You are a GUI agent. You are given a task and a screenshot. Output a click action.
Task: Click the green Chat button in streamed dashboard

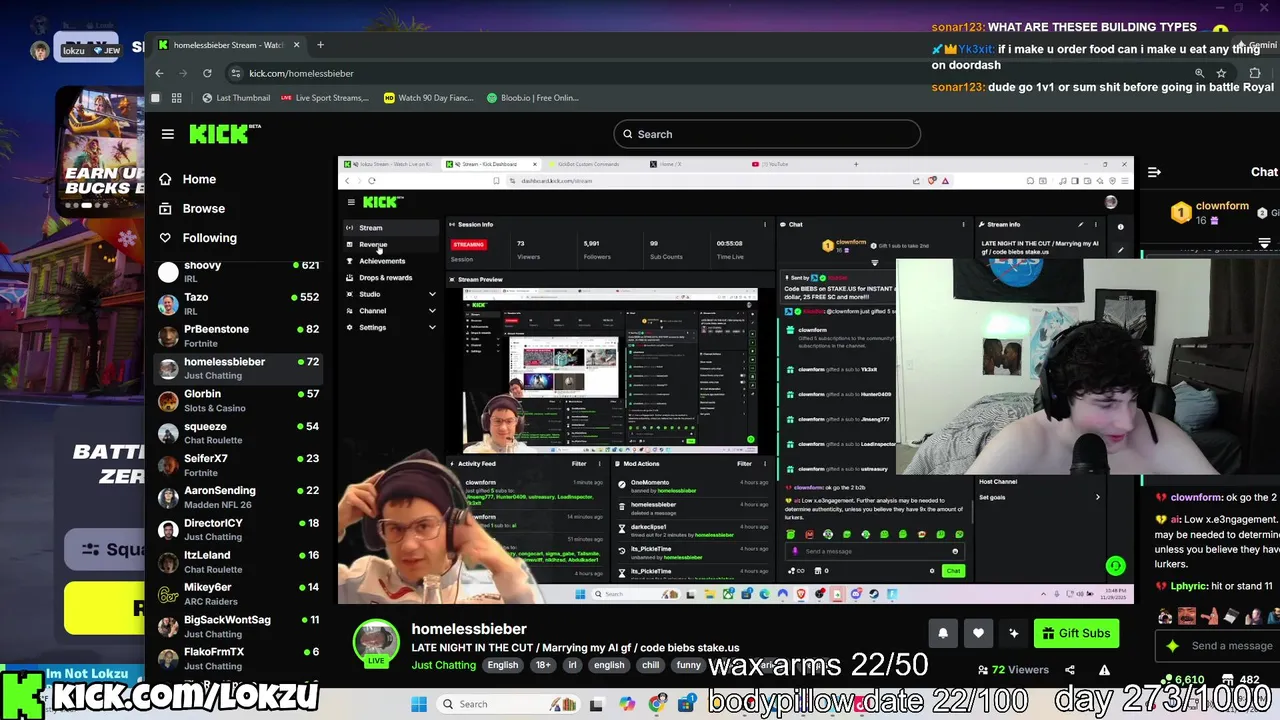click(x=953, y=571)
